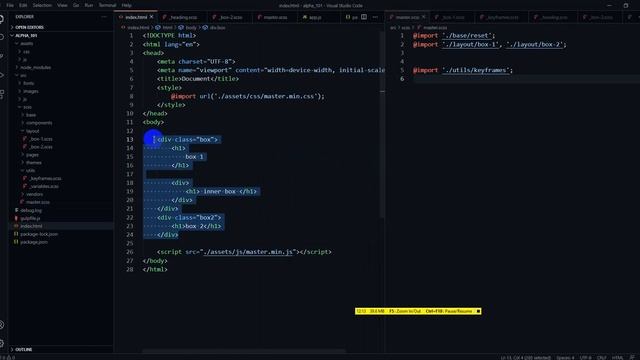Open the Terminal menu

(107, 5)
